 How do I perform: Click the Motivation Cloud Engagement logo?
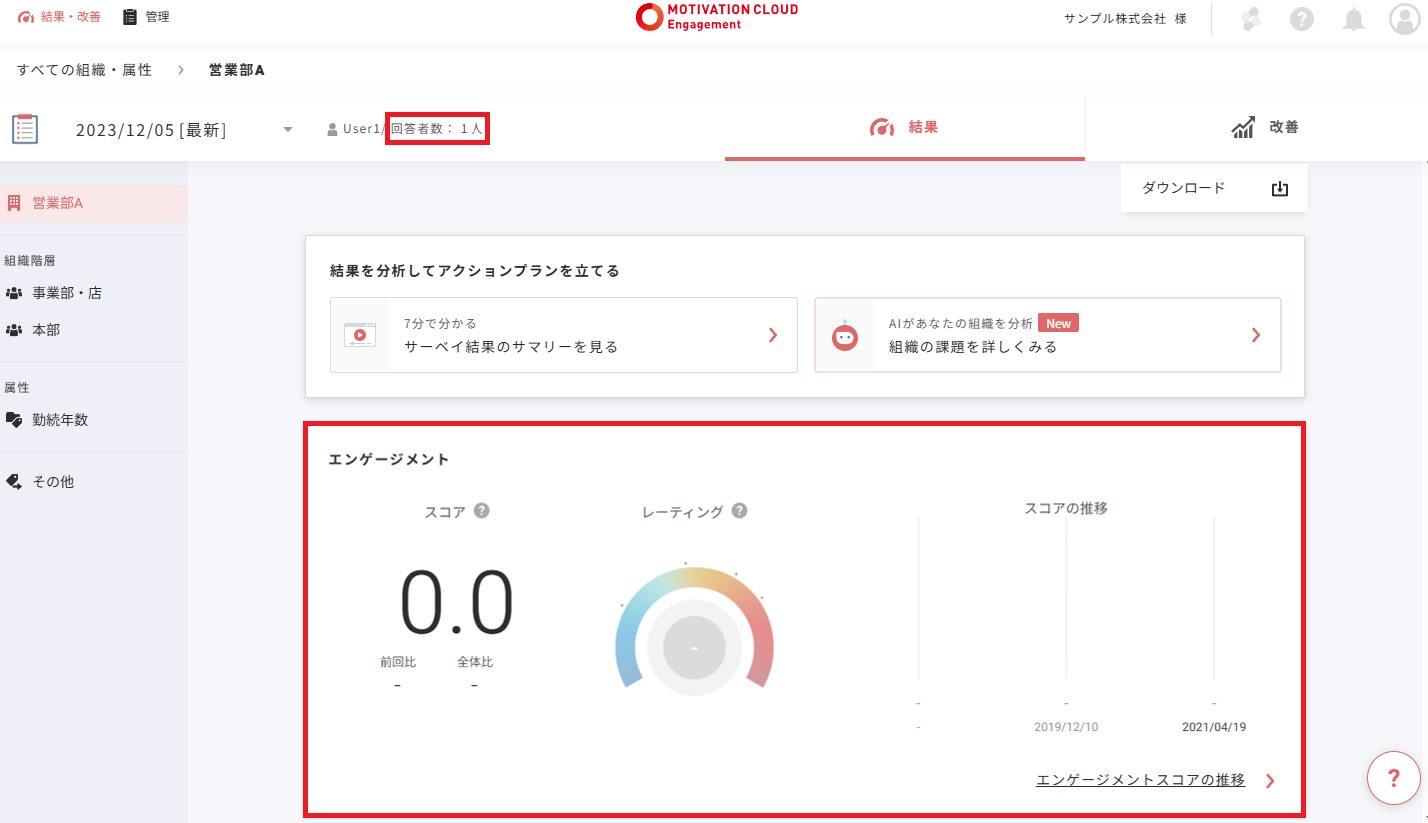[x=716, y=17]
